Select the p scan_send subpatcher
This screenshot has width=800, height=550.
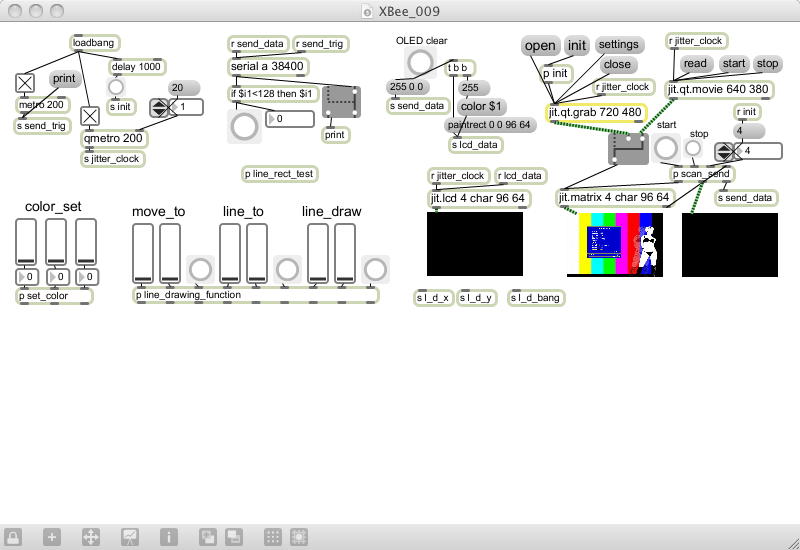[702, 174]
